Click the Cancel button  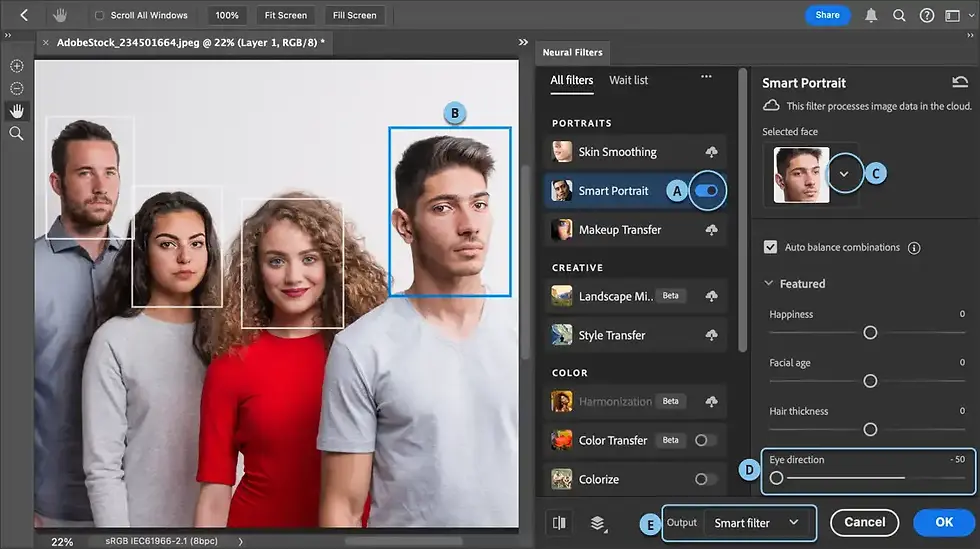pos(864,522)
